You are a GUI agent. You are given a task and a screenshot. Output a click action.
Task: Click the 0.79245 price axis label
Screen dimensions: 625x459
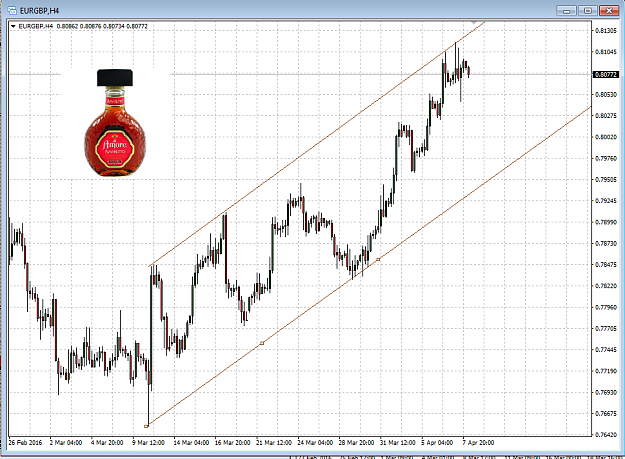[605, 201]
